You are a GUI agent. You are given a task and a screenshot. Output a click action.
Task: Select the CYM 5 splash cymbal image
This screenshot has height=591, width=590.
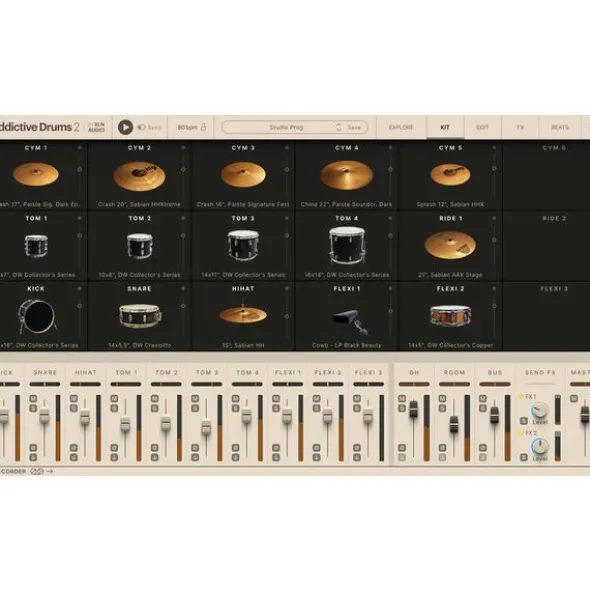click(451, 175)
